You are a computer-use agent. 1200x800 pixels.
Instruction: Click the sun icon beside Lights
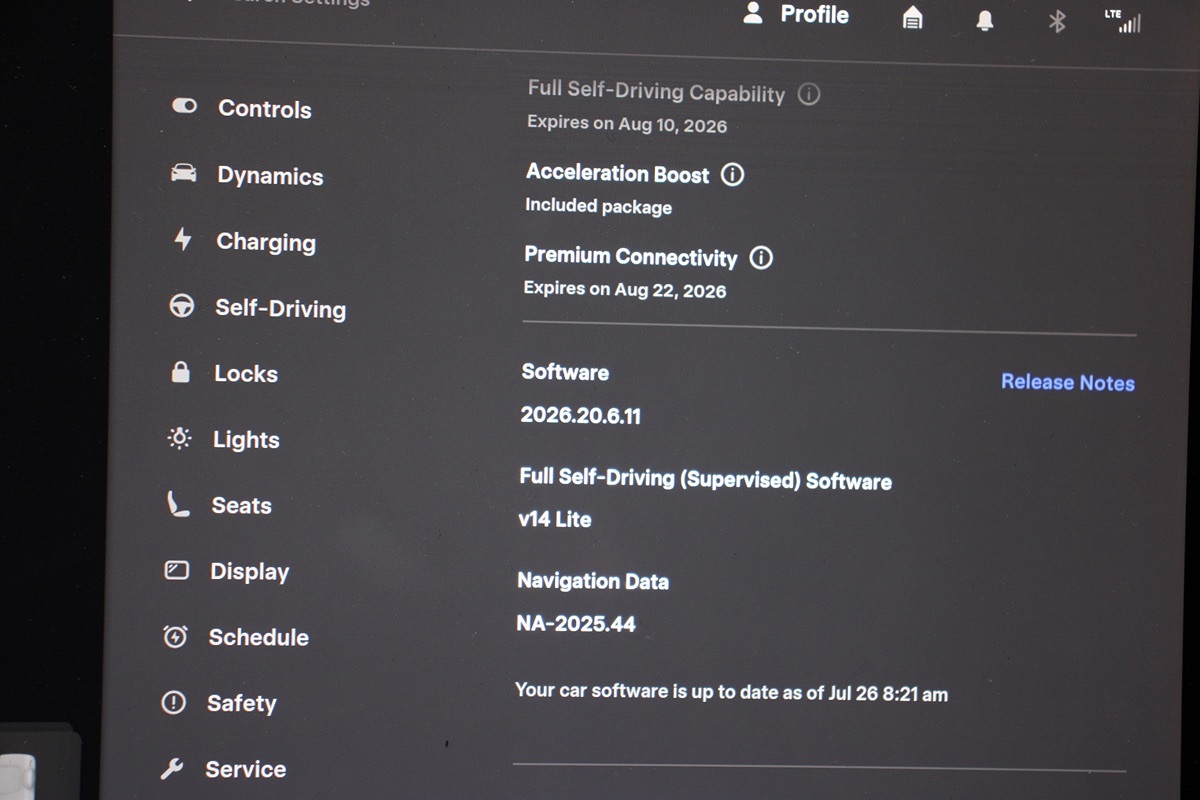click(179, 438)
